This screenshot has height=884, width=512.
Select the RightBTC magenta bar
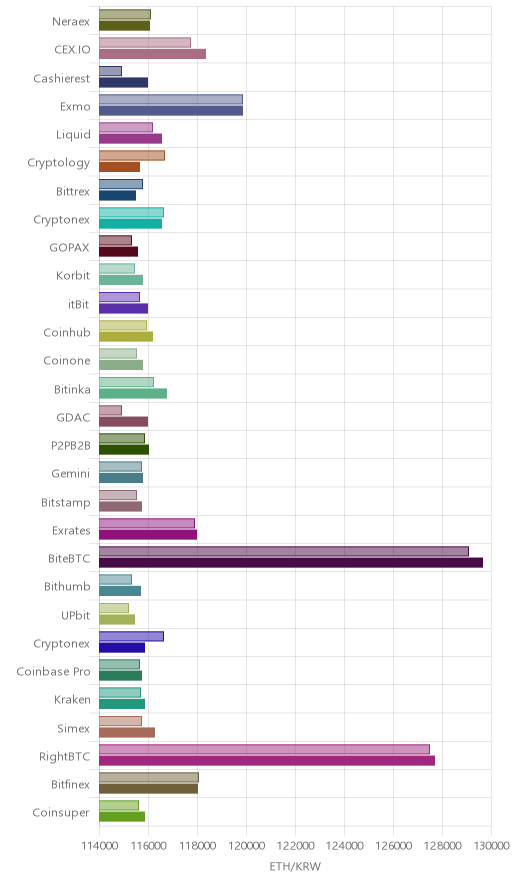pyautogui.click(x=267, y=761)
